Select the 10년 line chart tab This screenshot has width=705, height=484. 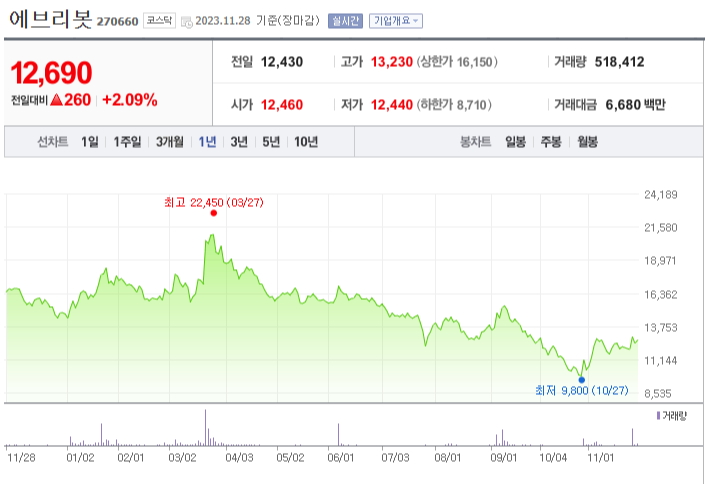[x=306, y=142]
